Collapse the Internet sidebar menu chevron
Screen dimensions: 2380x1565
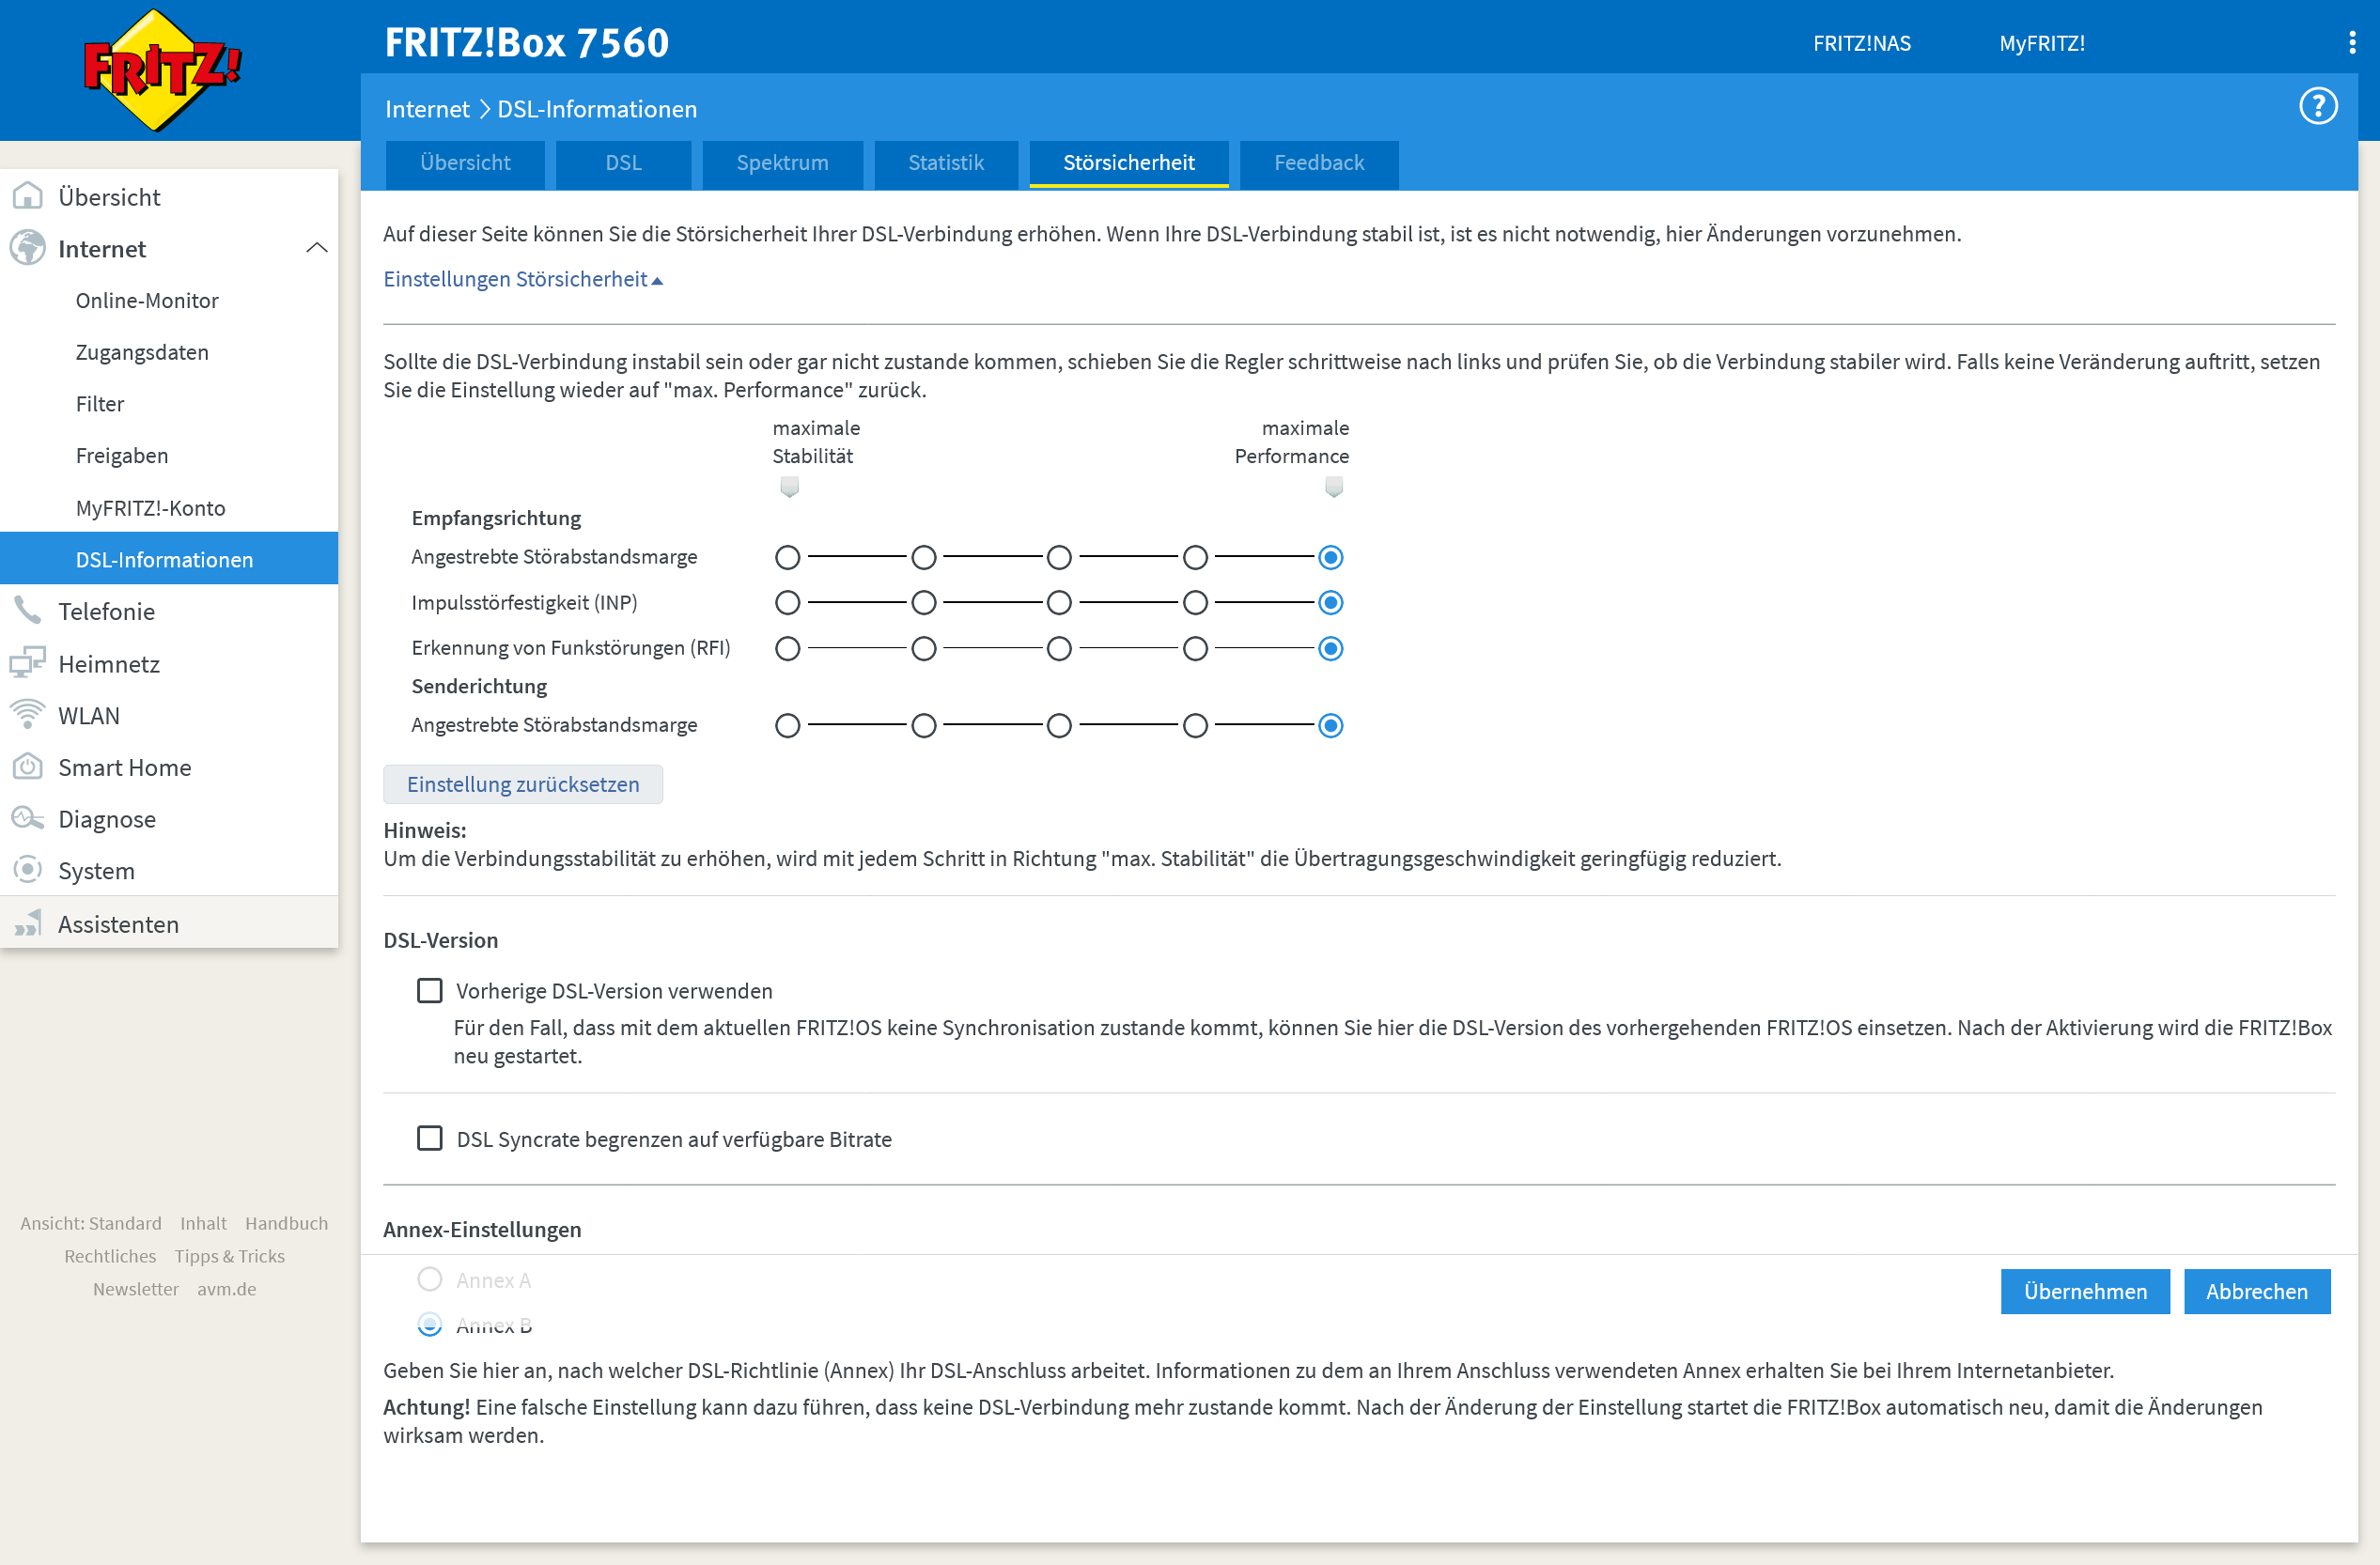pyautogui.click(x=316, y=248)
